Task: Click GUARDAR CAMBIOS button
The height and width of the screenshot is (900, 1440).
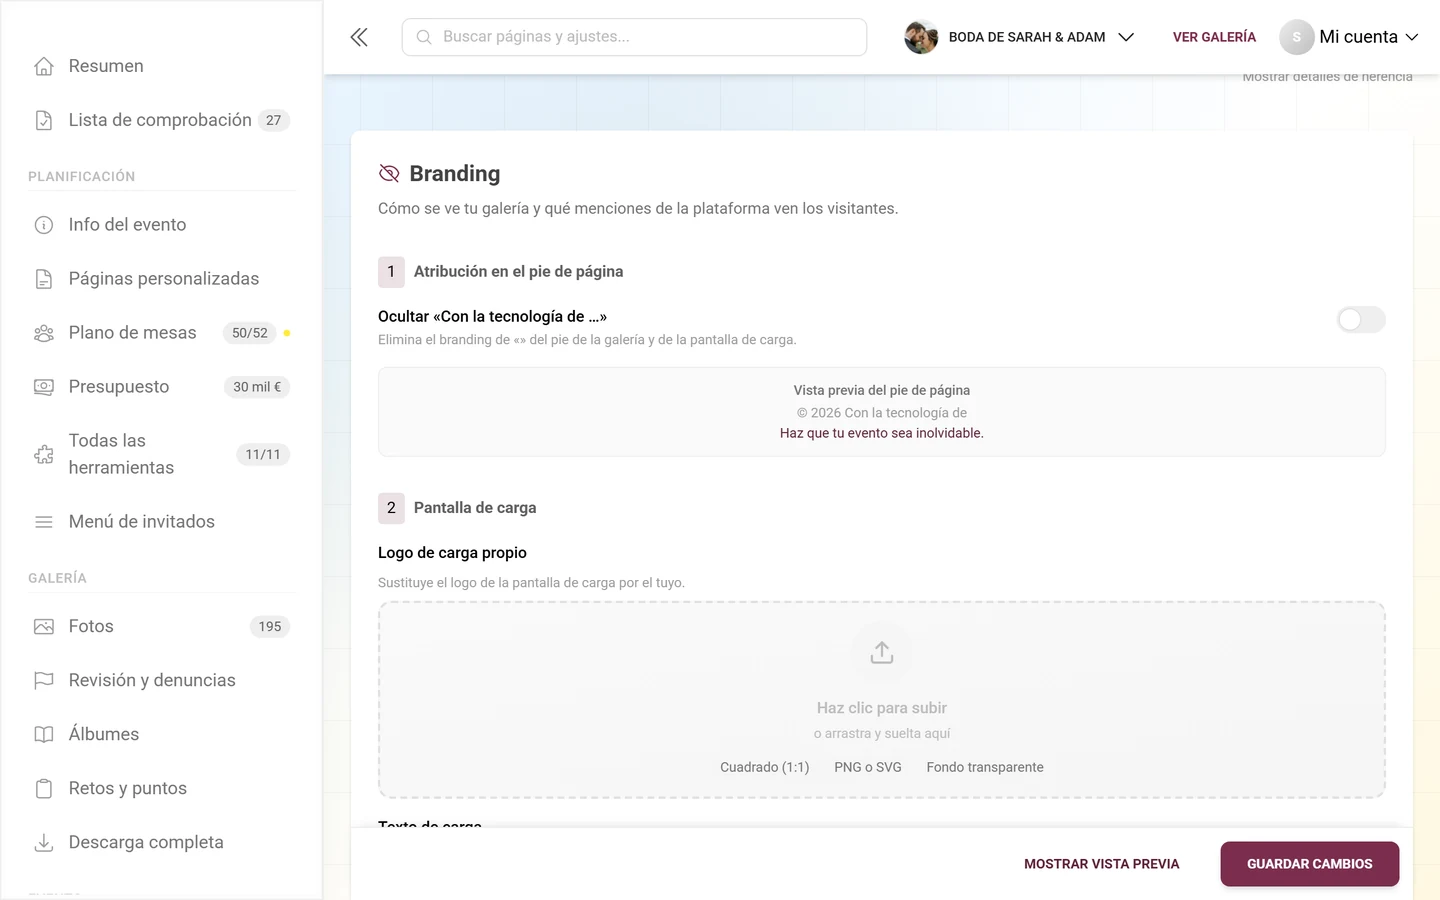Action: [x=1310, y=864]
